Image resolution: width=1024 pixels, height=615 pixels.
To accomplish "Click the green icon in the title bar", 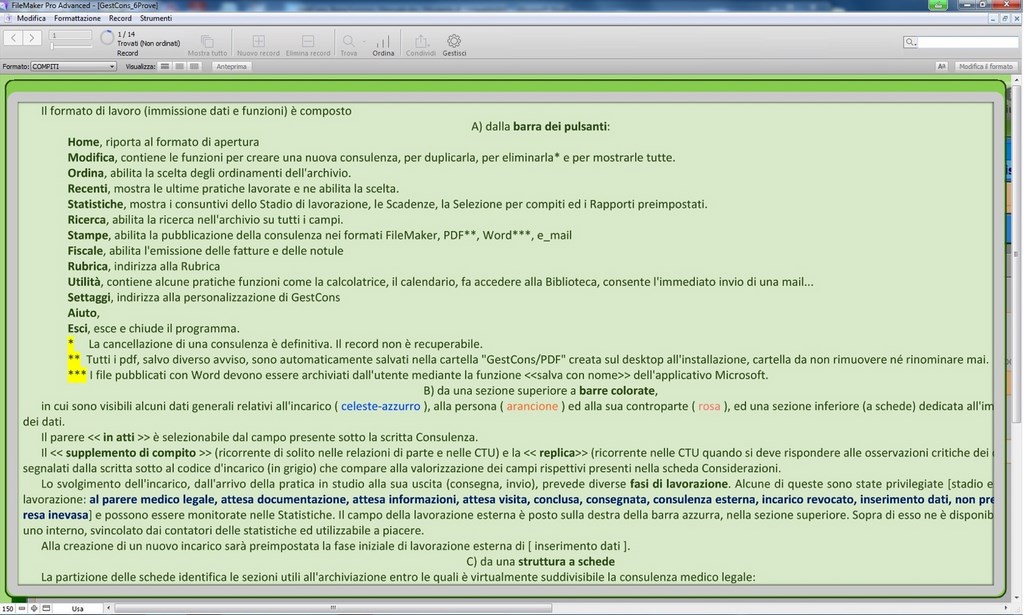I will [x=938, y=5].
